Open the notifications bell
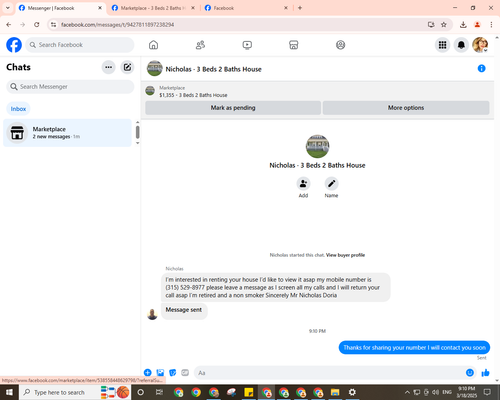This screenshot has height=400, width=500. (x=461, y=45)
